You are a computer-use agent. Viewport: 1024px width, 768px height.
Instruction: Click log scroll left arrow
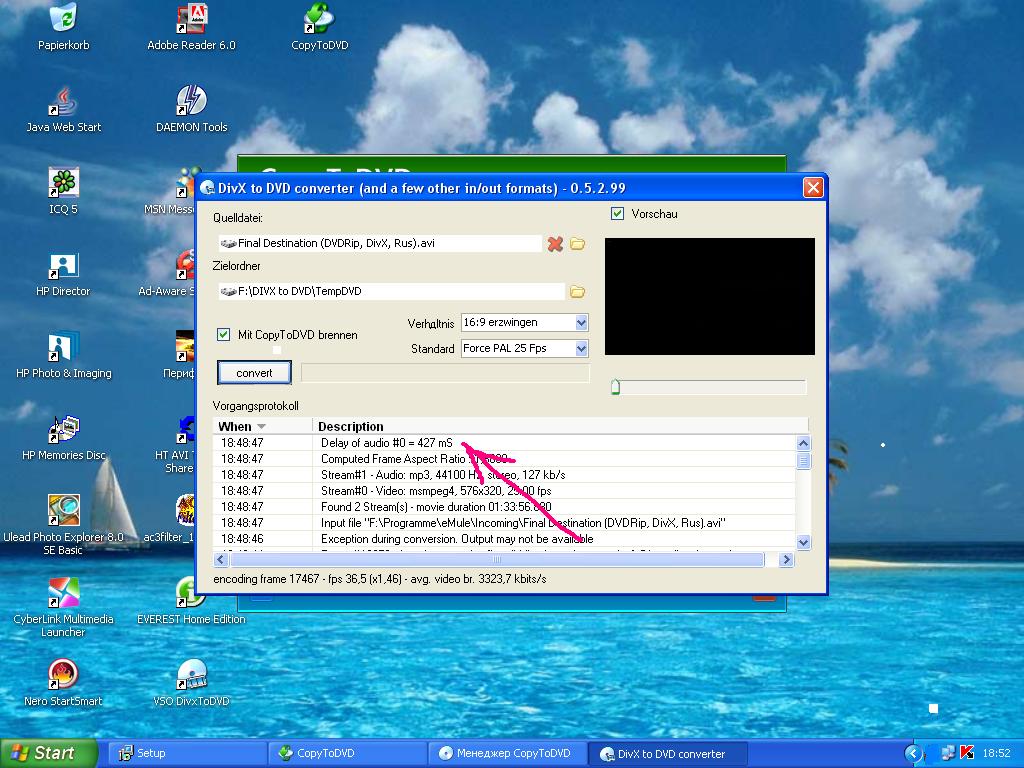click(x=221, y=560)
